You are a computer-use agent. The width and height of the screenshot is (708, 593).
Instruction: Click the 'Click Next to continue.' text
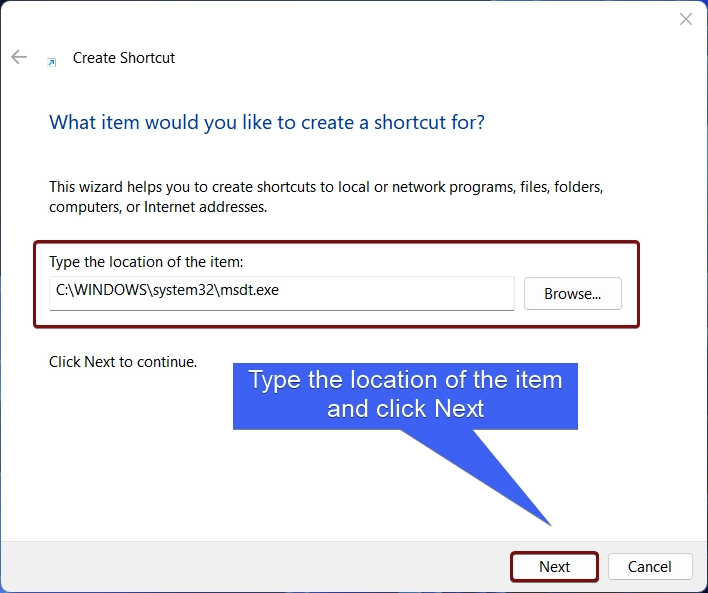[x=123, y=362]
